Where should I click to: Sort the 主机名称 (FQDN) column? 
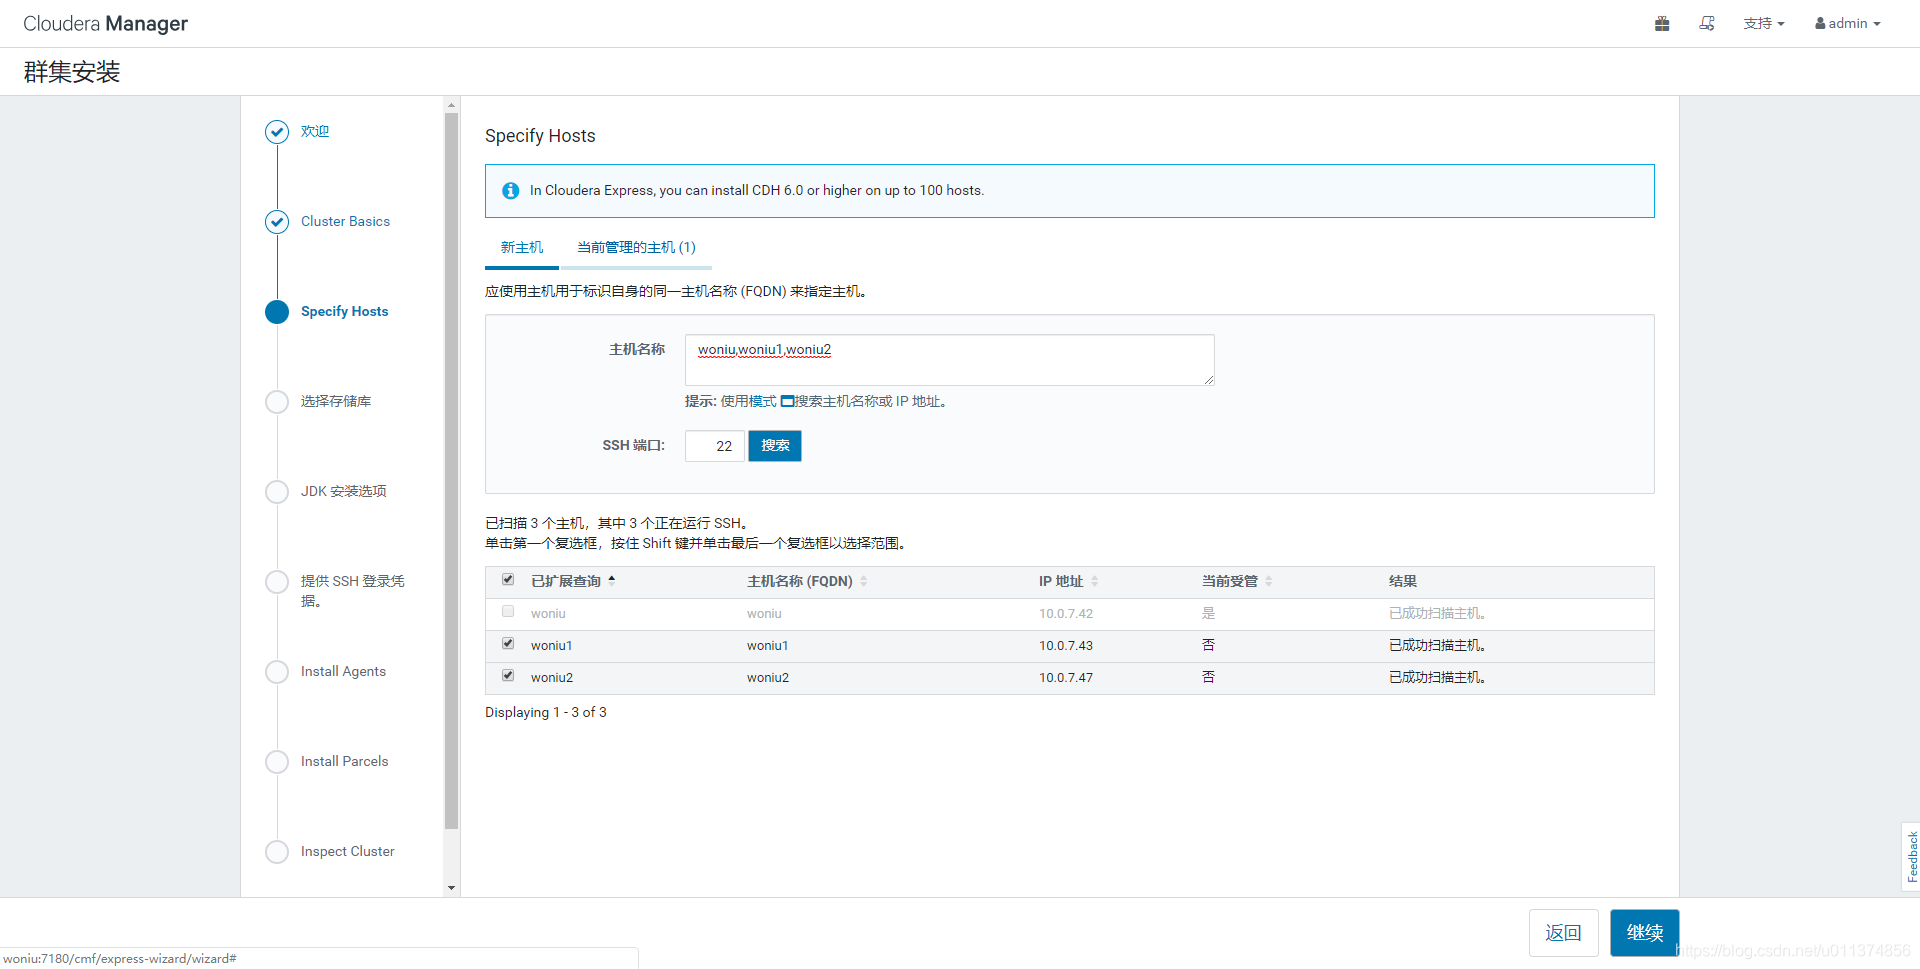tap(864, 581)
